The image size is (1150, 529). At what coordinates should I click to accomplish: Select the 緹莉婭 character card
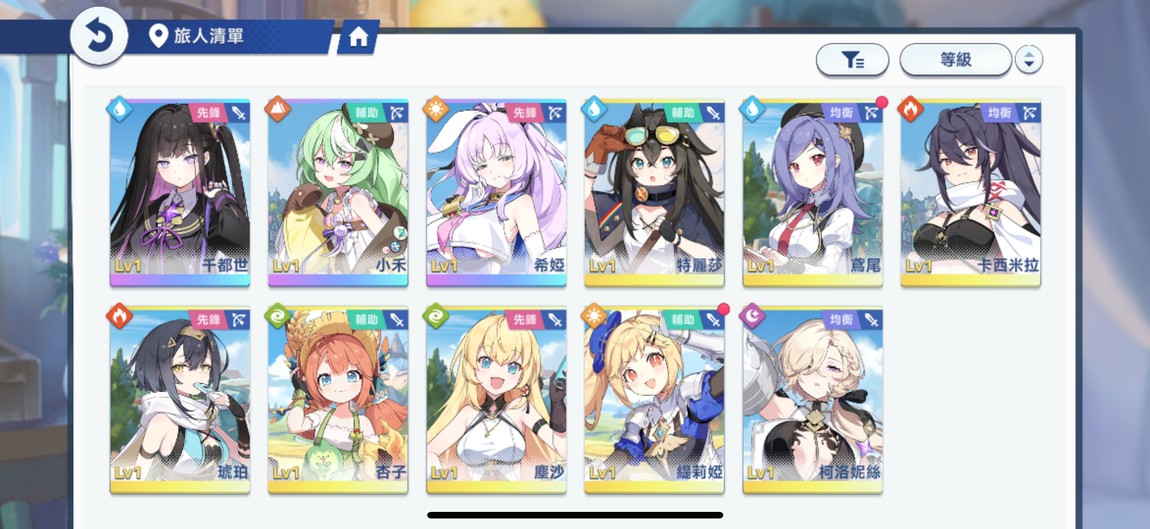(x=654, y=401)
